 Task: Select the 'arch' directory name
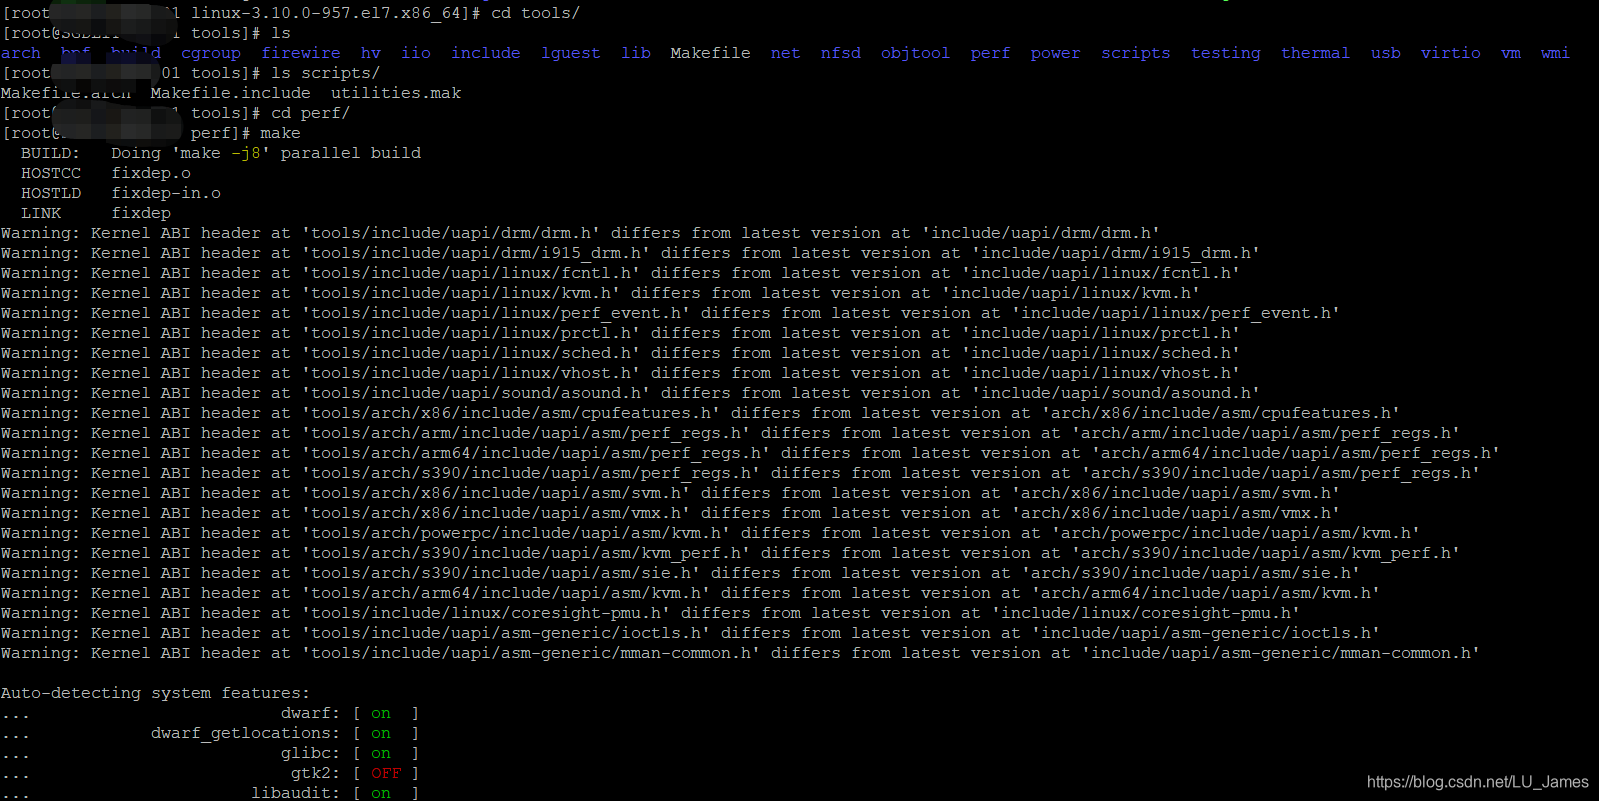tap(21, 53)
